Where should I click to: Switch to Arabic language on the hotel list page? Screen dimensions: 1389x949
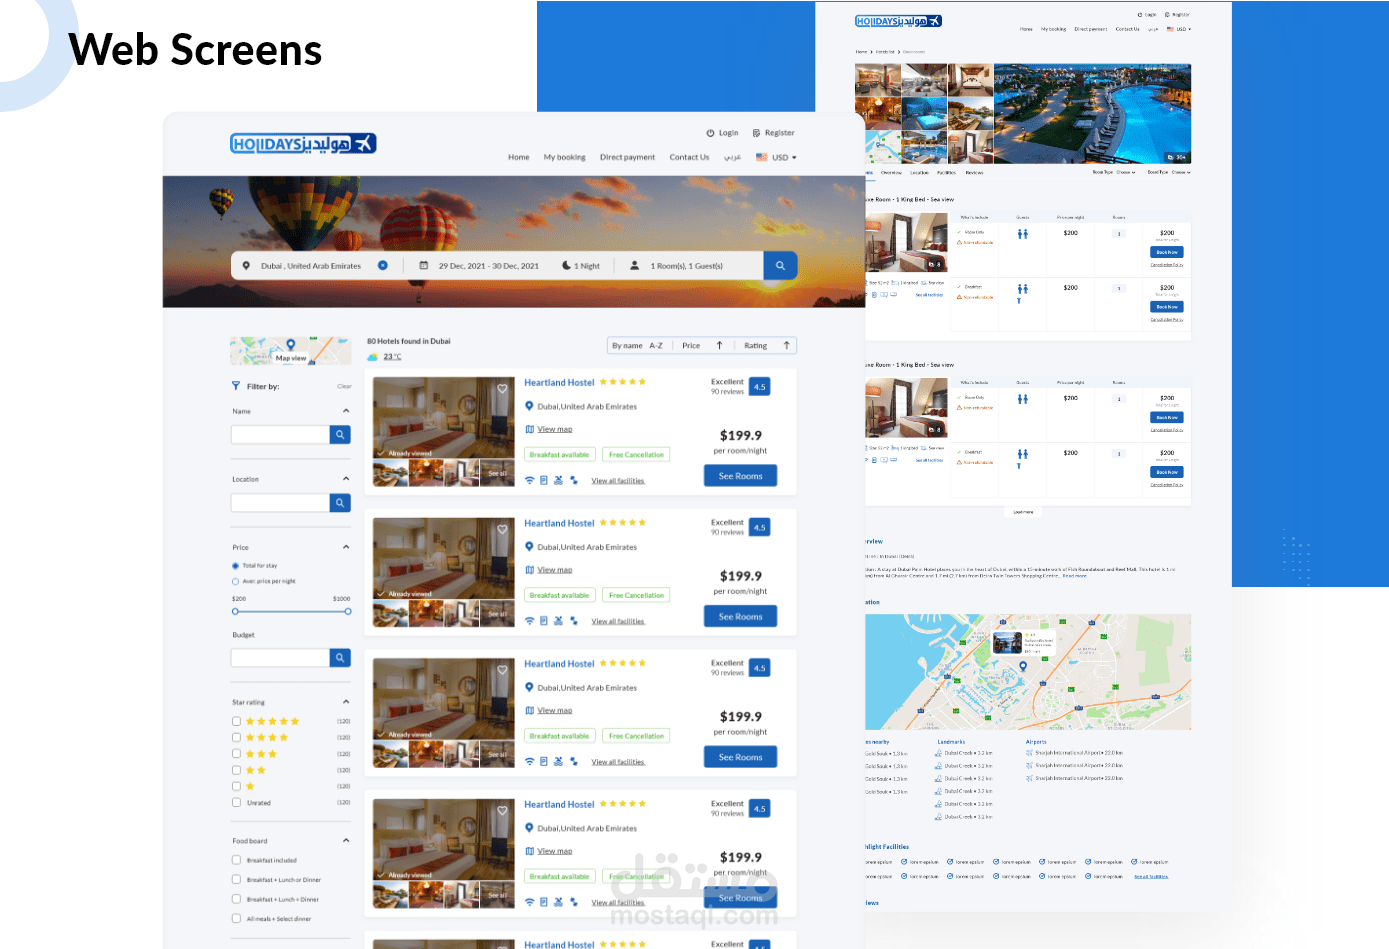point(732,157)
